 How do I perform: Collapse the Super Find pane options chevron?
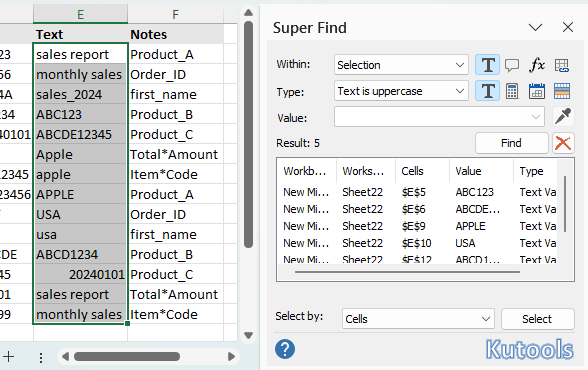tap(535, 27)
